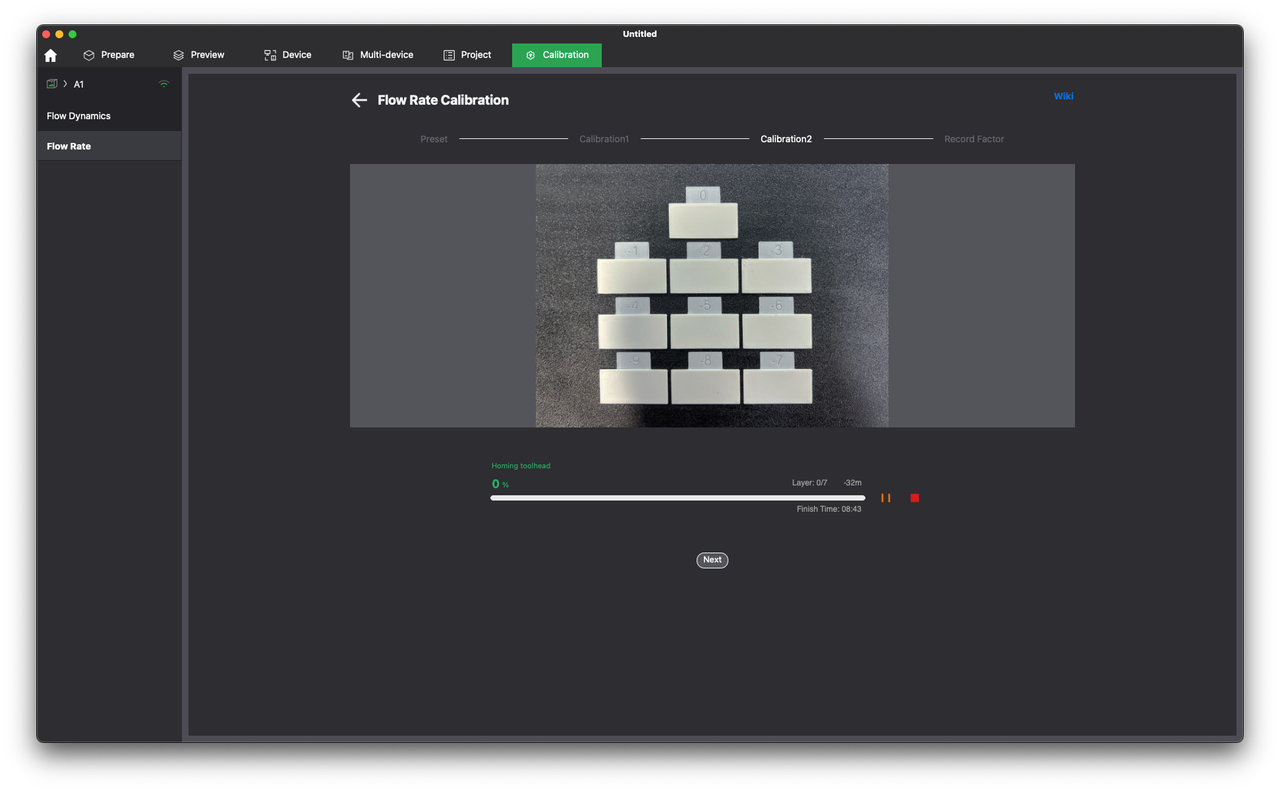Image resolution: width=1280 pixels, height=791 pixels.
Task: Open the Prepare tab
Action: pyautogui.click(x=108, y=55)
